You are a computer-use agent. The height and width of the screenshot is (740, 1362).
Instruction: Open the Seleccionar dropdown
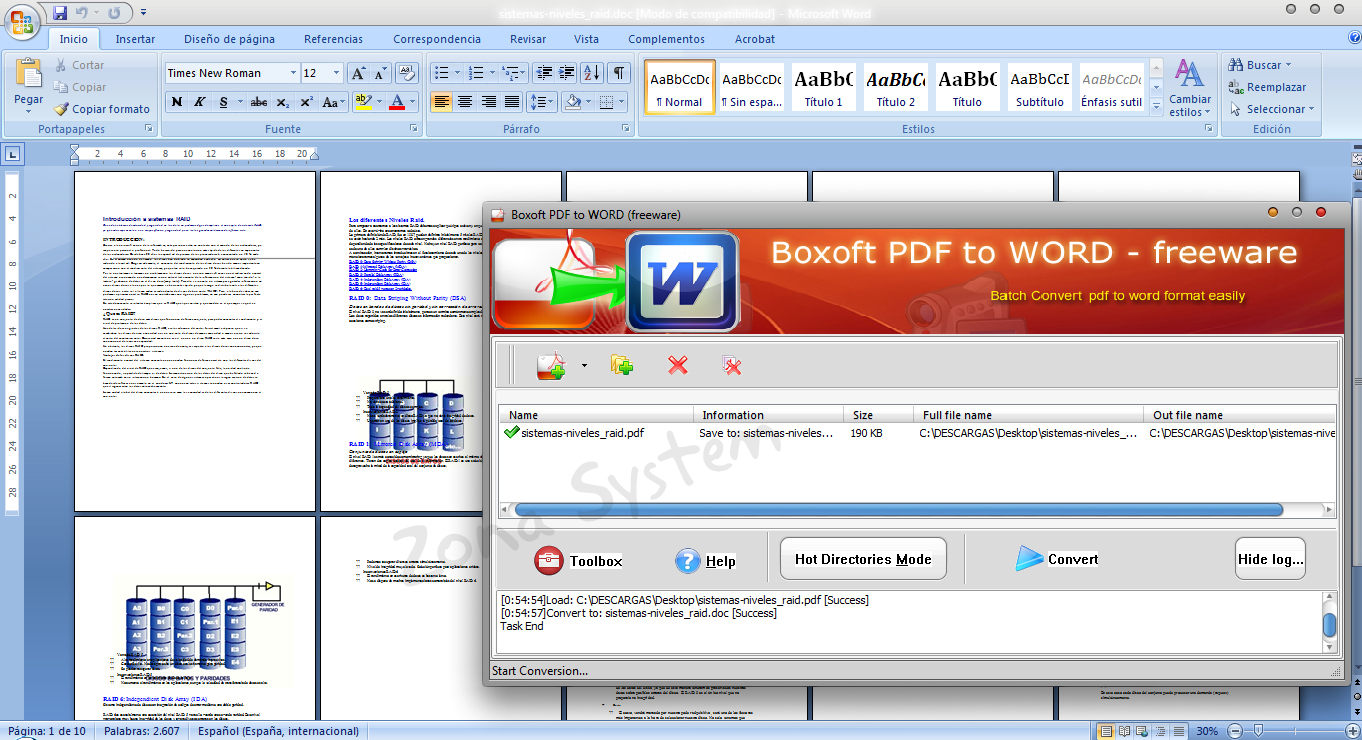tap(1271, 109)
